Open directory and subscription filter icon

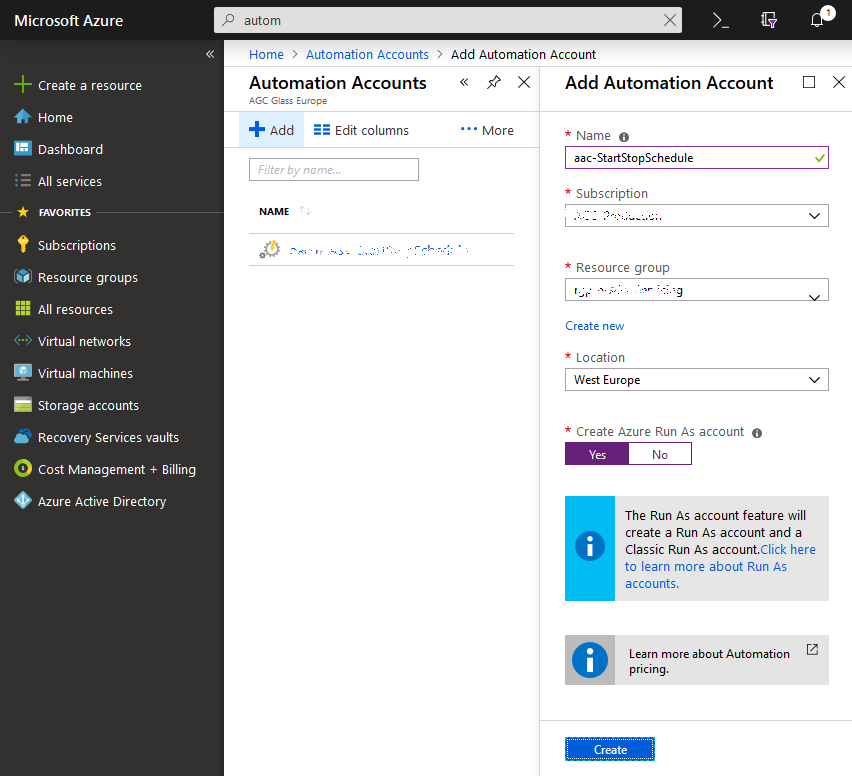768,20
